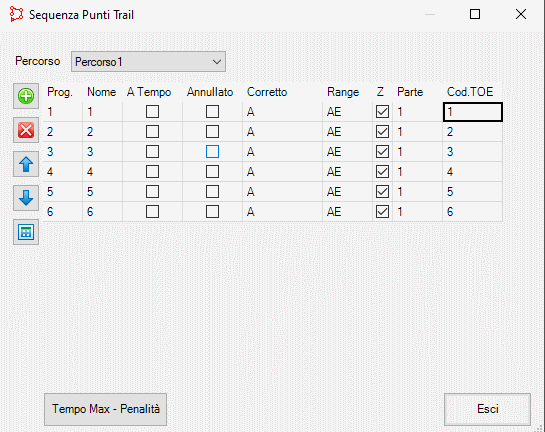Select the Range cell AE in row 2

[x=347, y=132]
